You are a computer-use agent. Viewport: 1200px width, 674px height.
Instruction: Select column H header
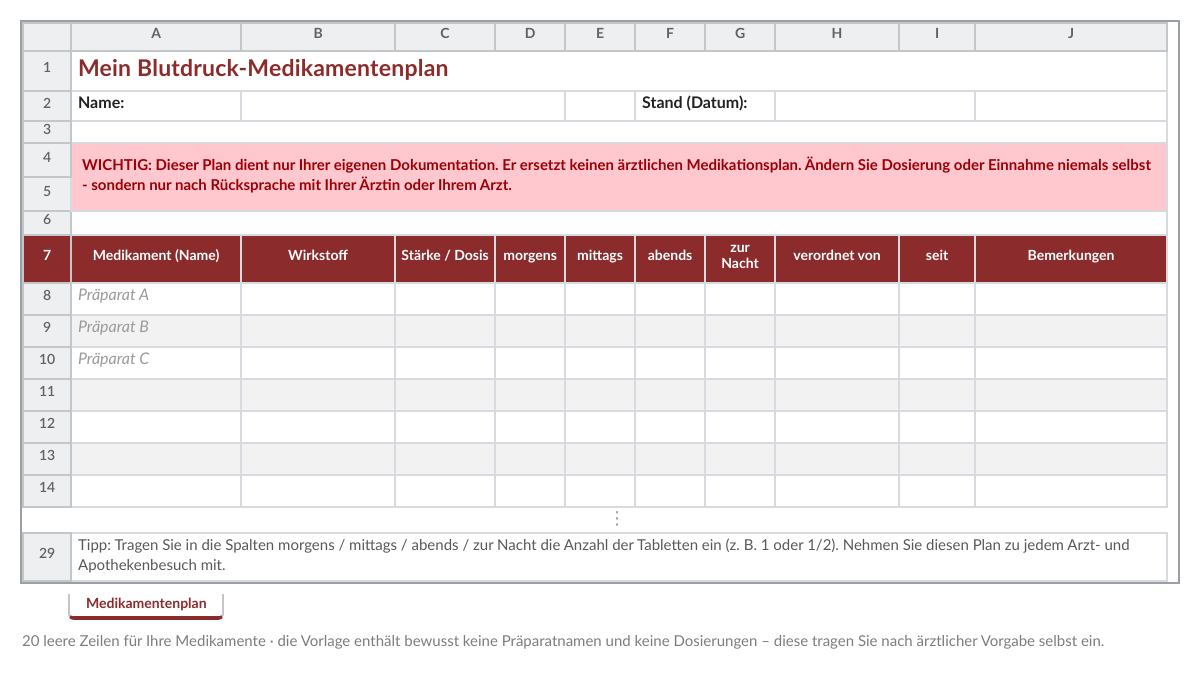click(837, 34)
